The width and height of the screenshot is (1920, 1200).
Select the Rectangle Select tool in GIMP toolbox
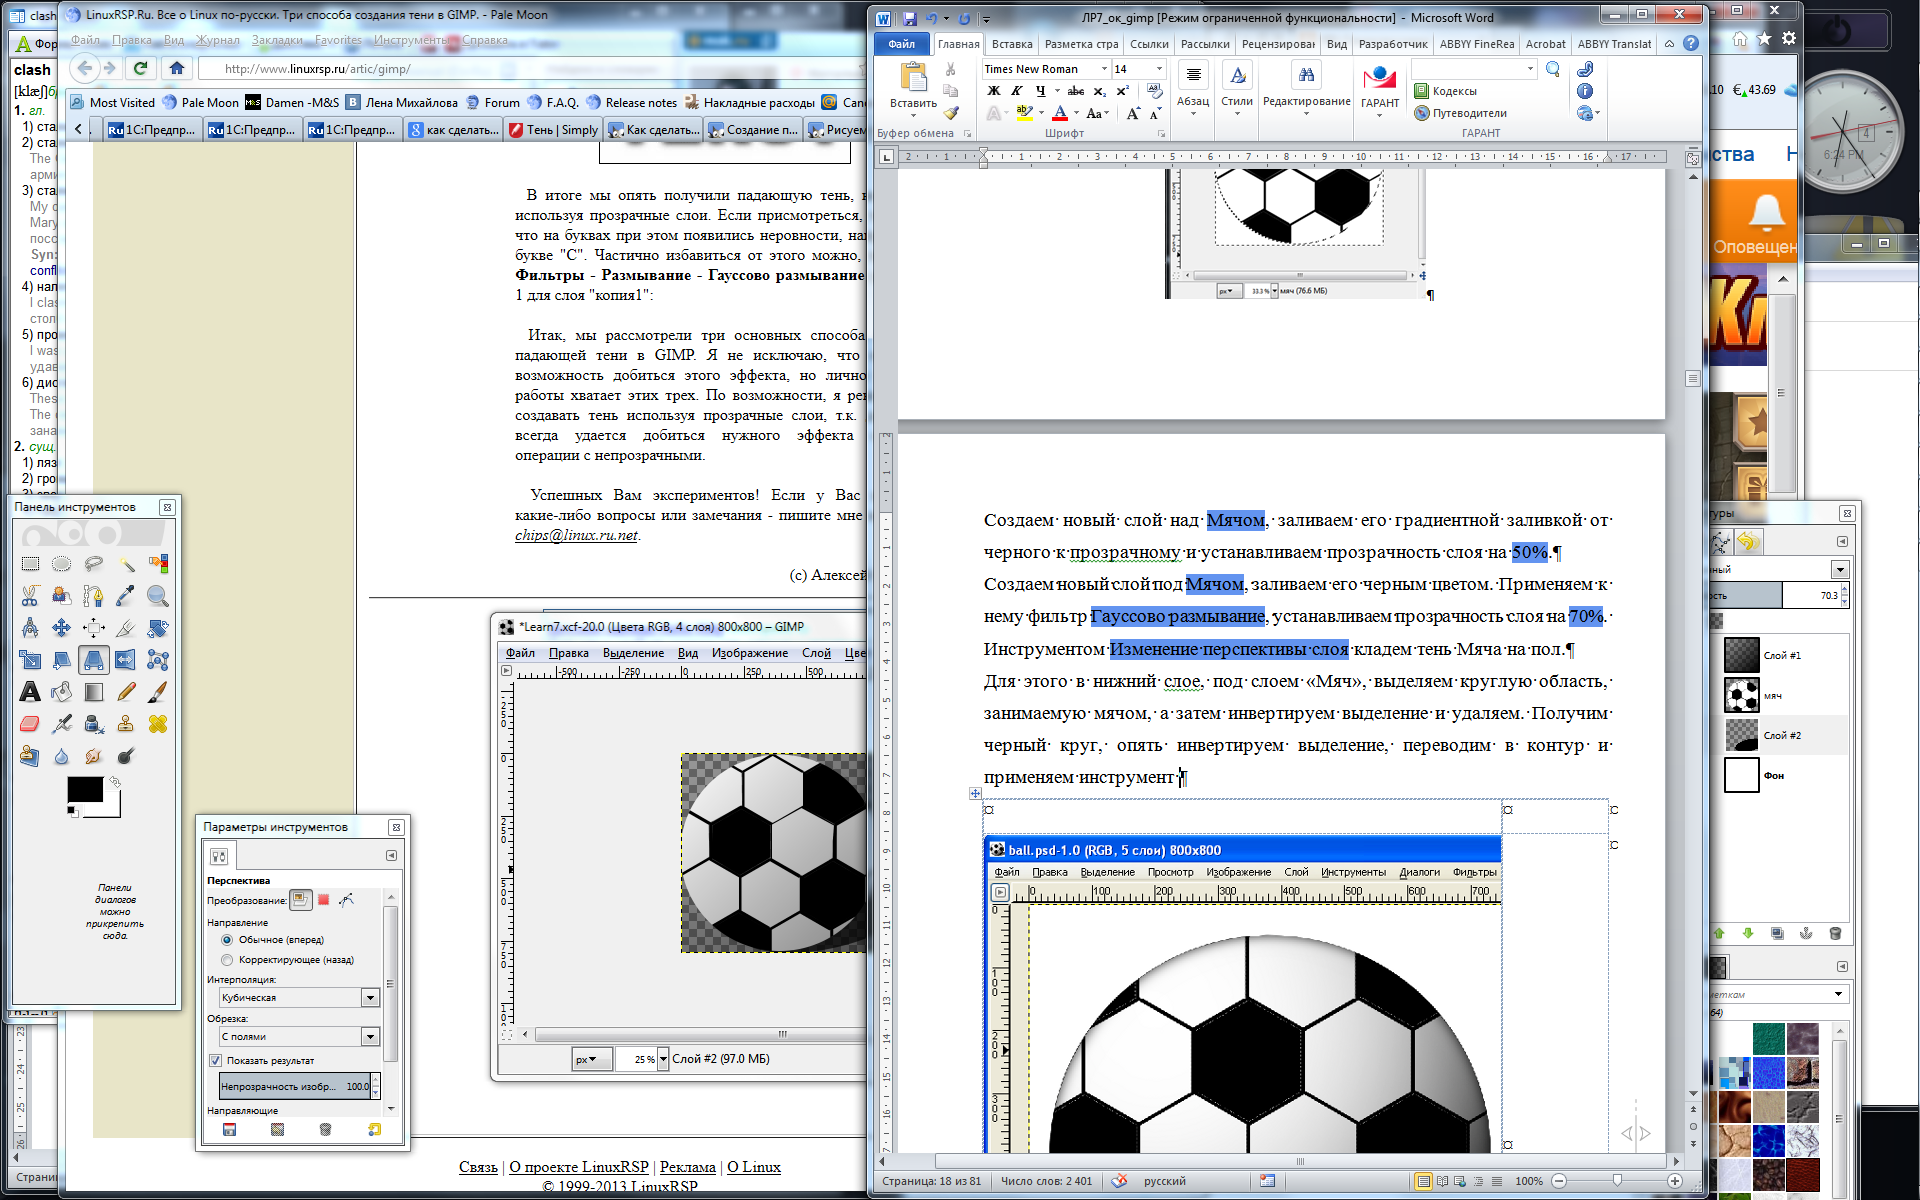pyautogui.click(x=30, y=564)
